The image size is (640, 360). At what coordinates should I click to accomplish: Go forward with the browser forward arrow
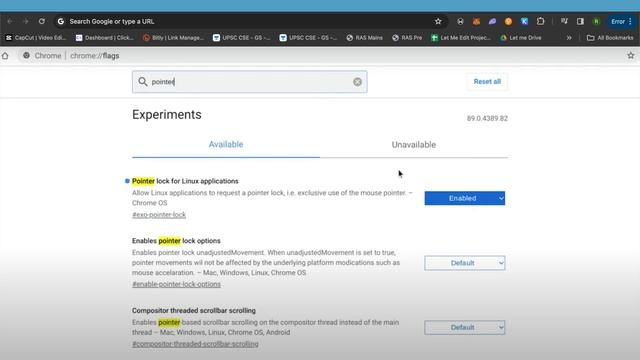click(25, 21)
